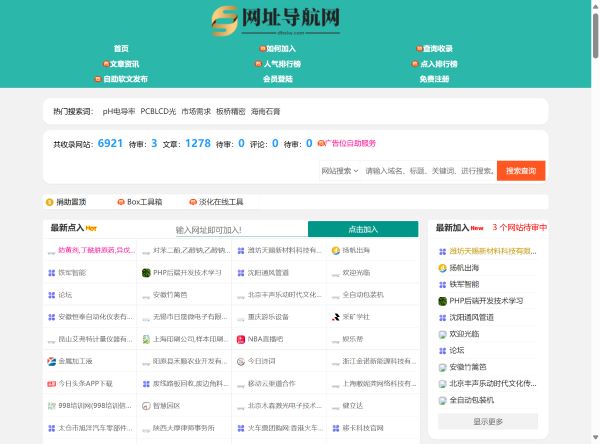Click the 网址导航网 site logo
The image size is (600, 444).
pos(276,20)
